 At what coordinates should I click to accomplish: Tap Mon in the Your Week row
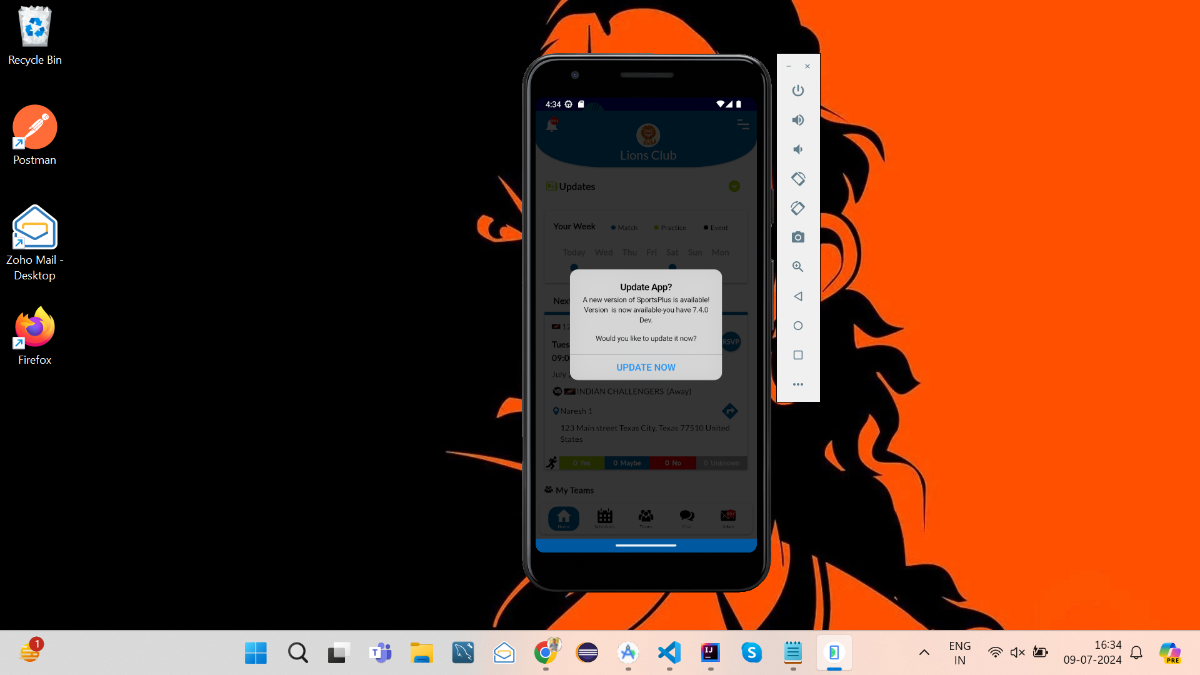[720, 252]
